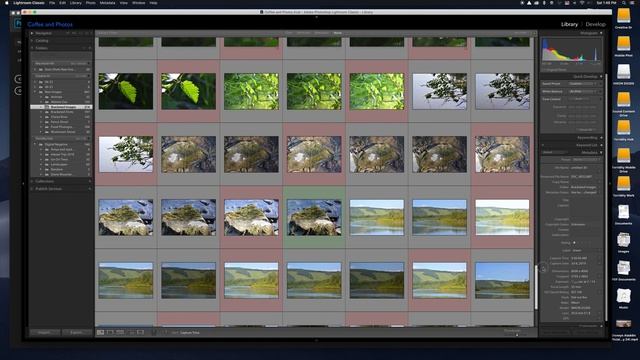This screenshot has height=360, width=640.
Task: Open the Music stack on desktop
Action: point(623,296)
